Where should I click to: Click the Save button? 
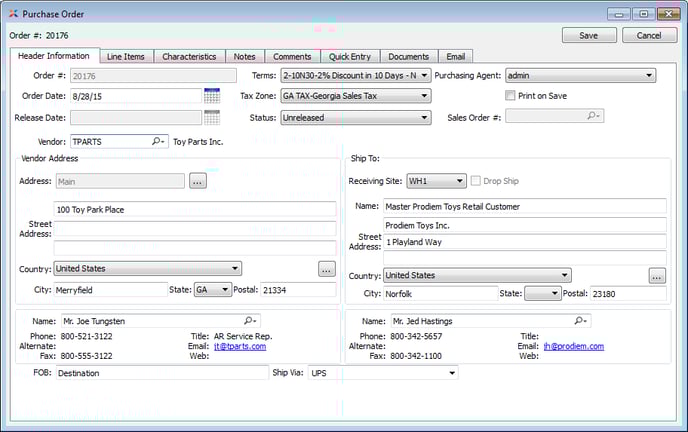(589, 35)
